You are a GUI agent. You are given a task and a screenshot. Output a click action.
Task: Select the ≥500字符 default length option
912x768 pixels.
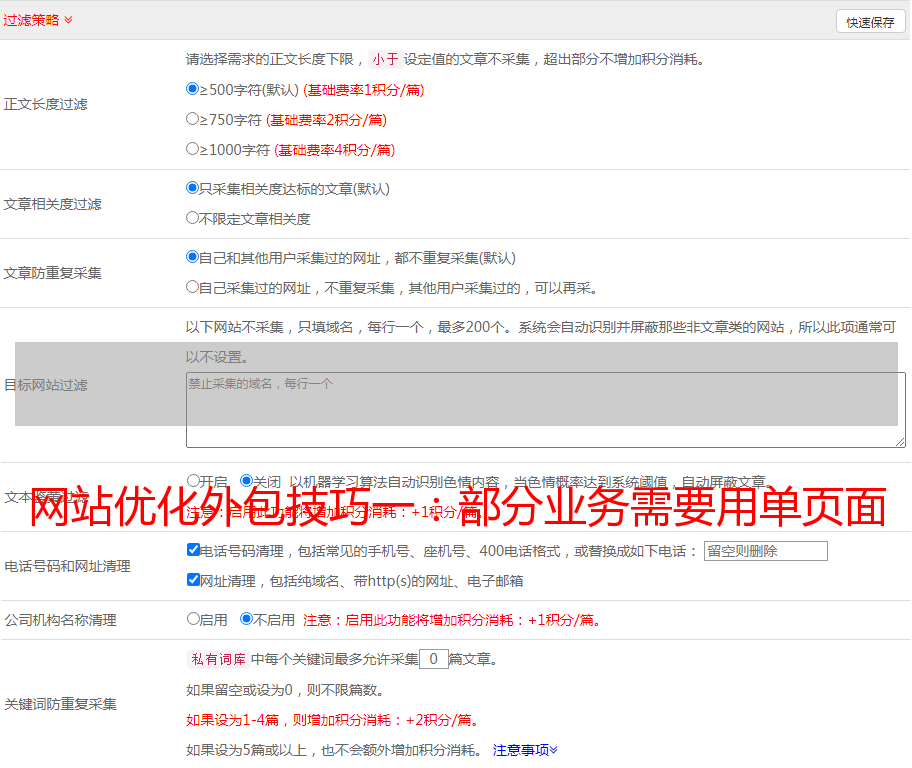click(193, 89)
